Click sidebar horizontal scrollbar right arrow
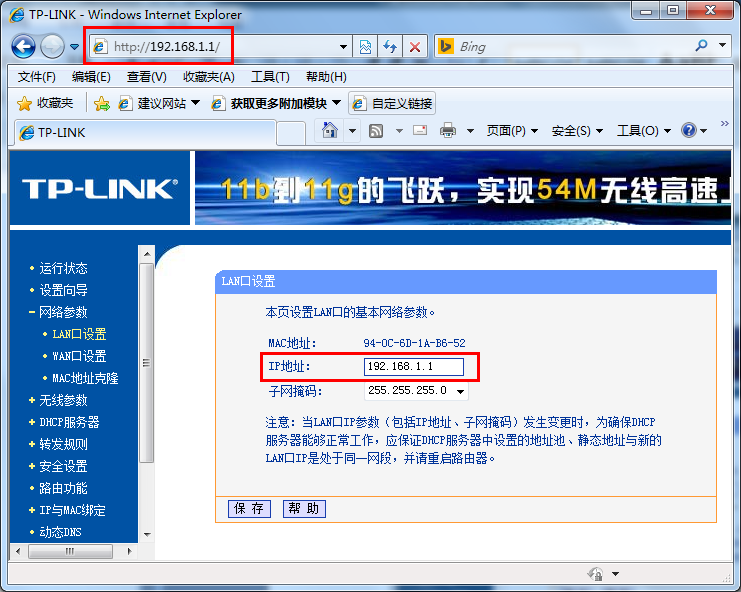The width and height of the screenshot is (741, 592). click(129, 551)
